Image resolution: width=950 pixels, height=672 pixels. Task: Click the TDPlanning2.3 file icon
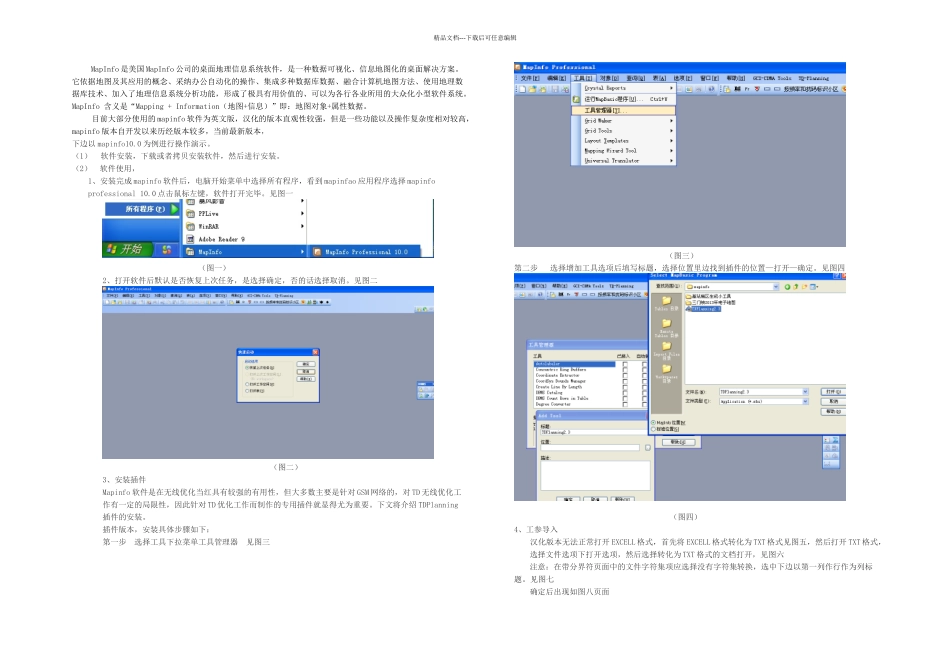(688, 309)
